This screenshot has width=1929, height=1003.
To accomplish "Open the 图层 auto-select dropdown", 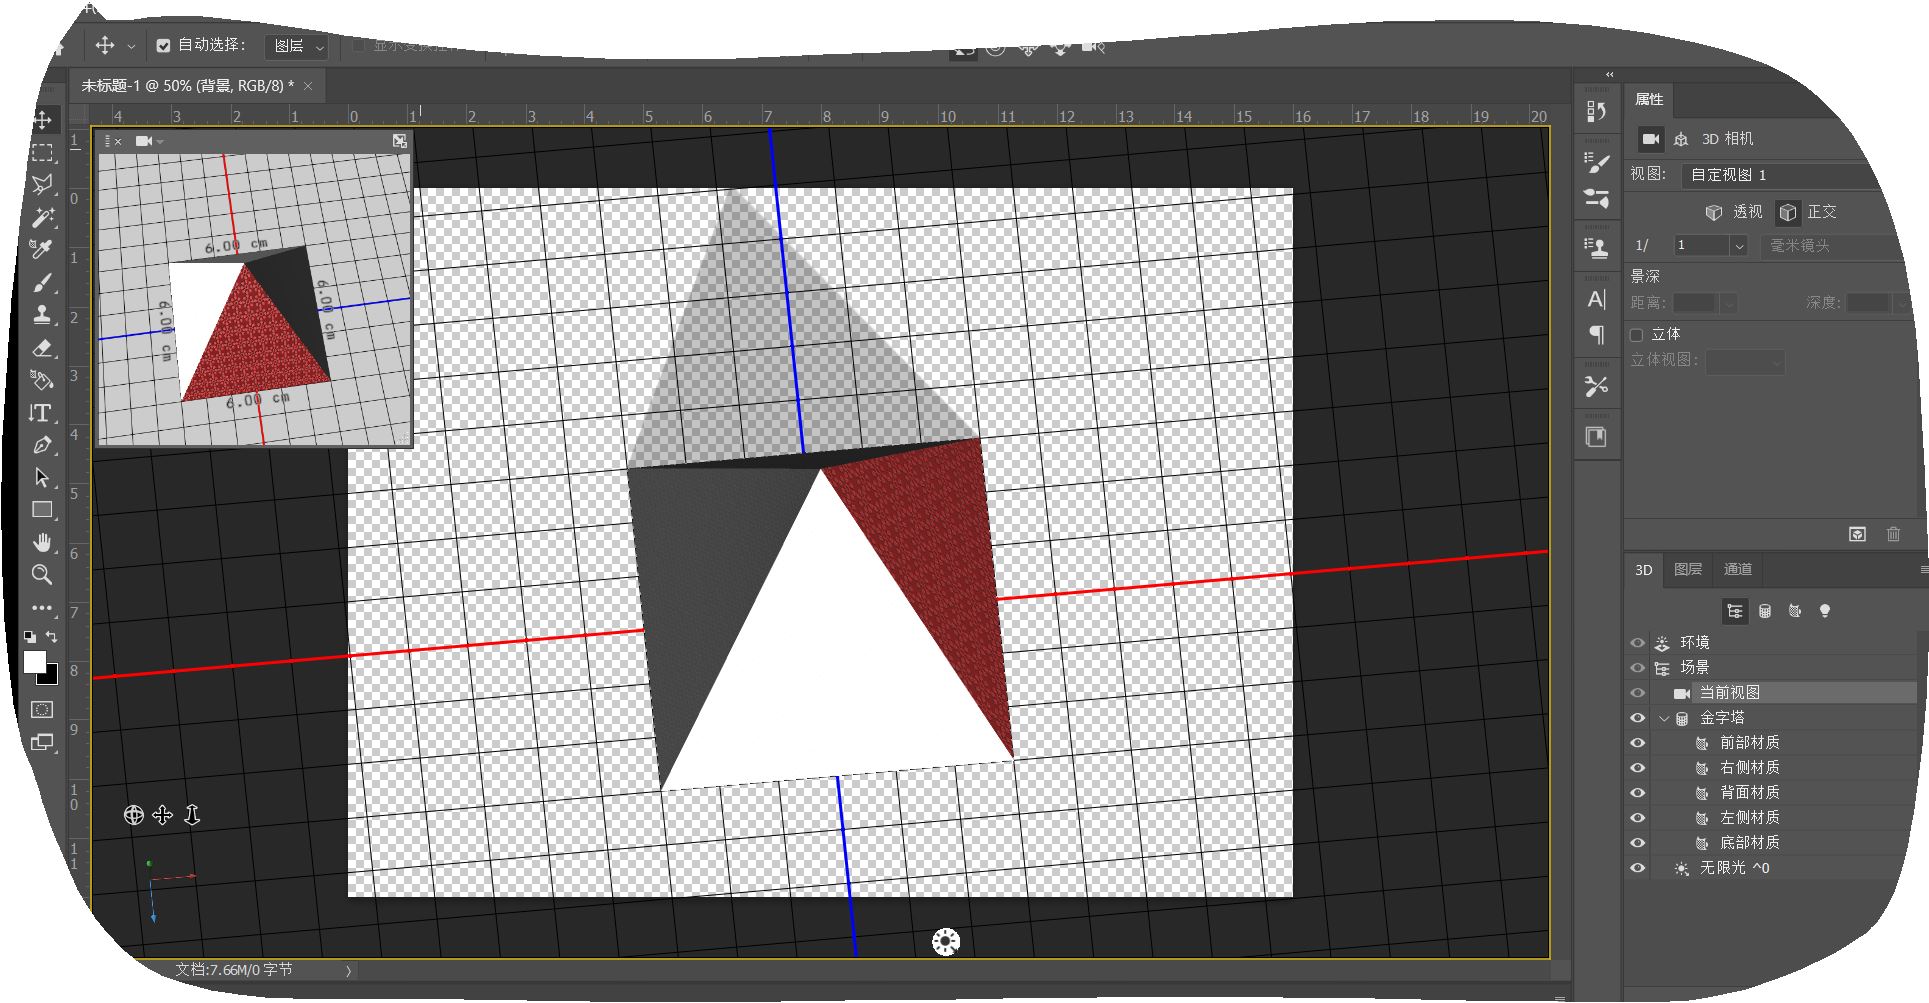I will point(297,46).
